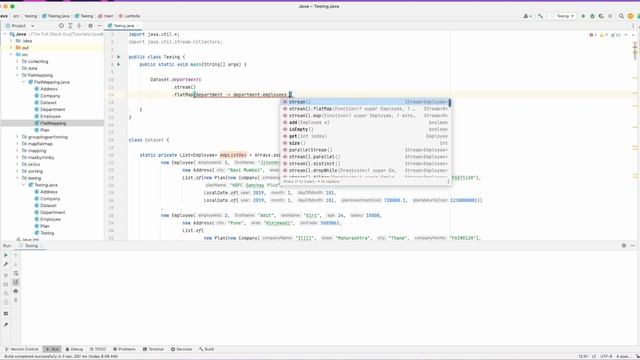Expand the sorting package
Screen dimensions: 640x360
pos(17,171)
